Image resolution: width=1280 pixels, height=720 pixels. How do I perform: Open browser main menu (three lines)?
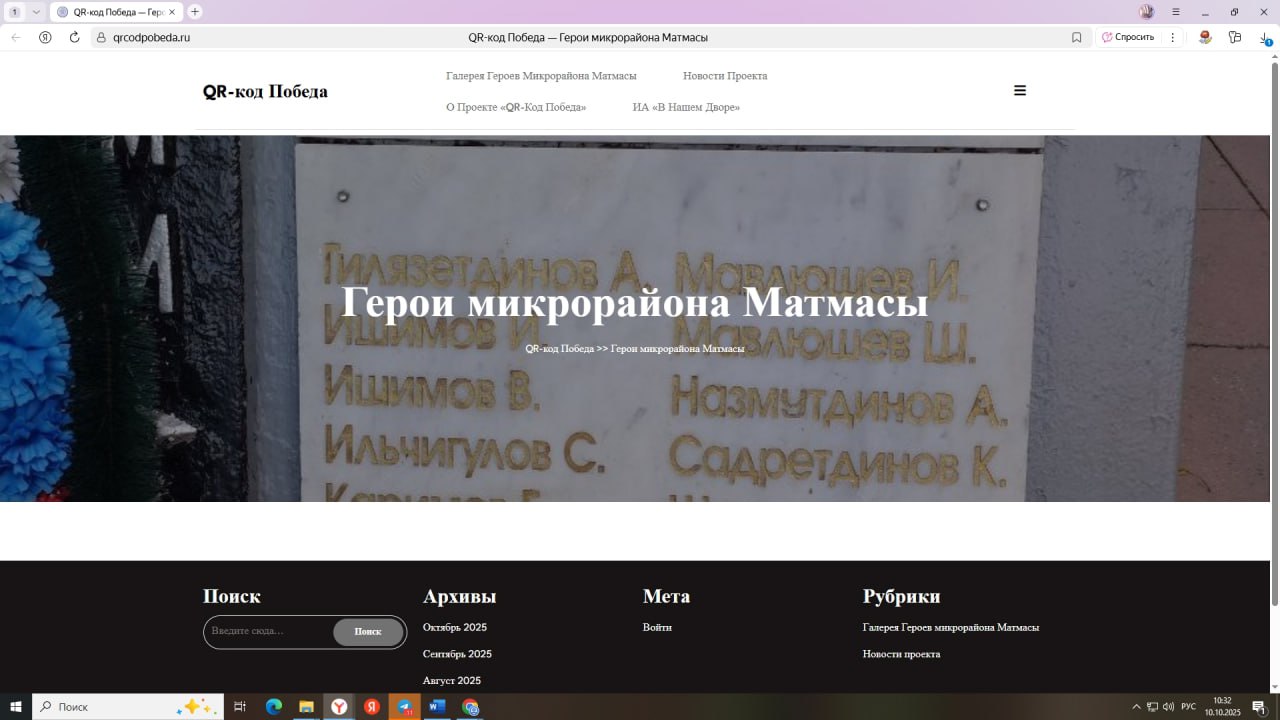click(1176, 12)
